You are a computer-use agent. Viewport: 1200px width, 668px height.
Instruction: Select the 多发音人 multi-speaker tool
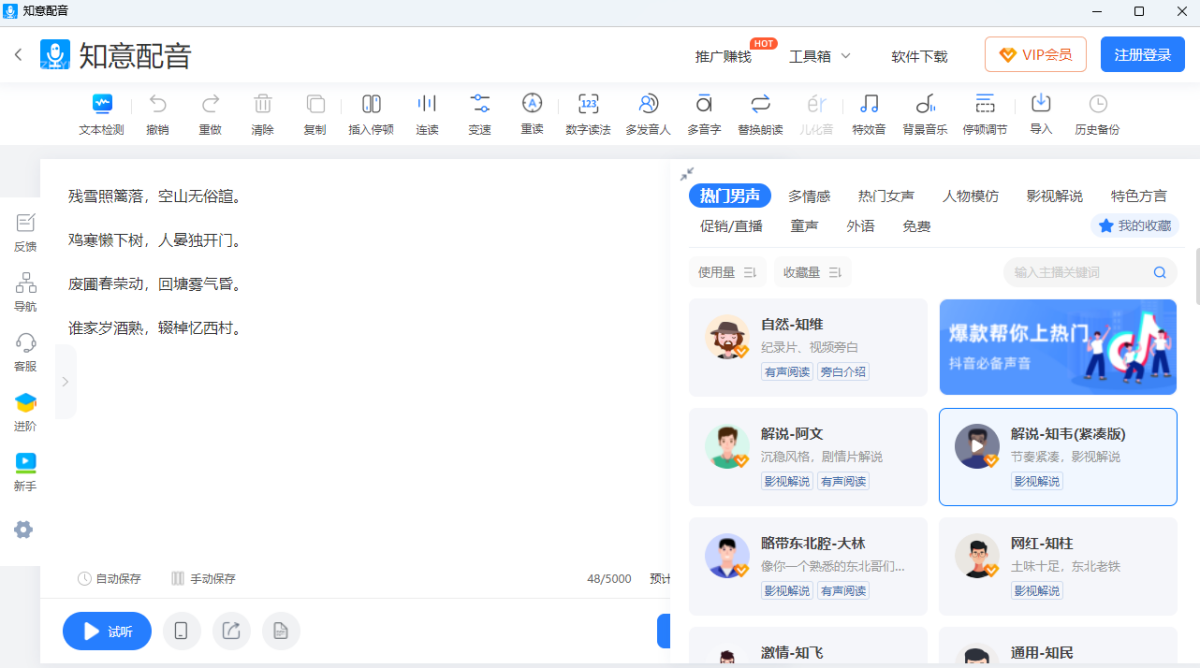click(x=648, y=104)
